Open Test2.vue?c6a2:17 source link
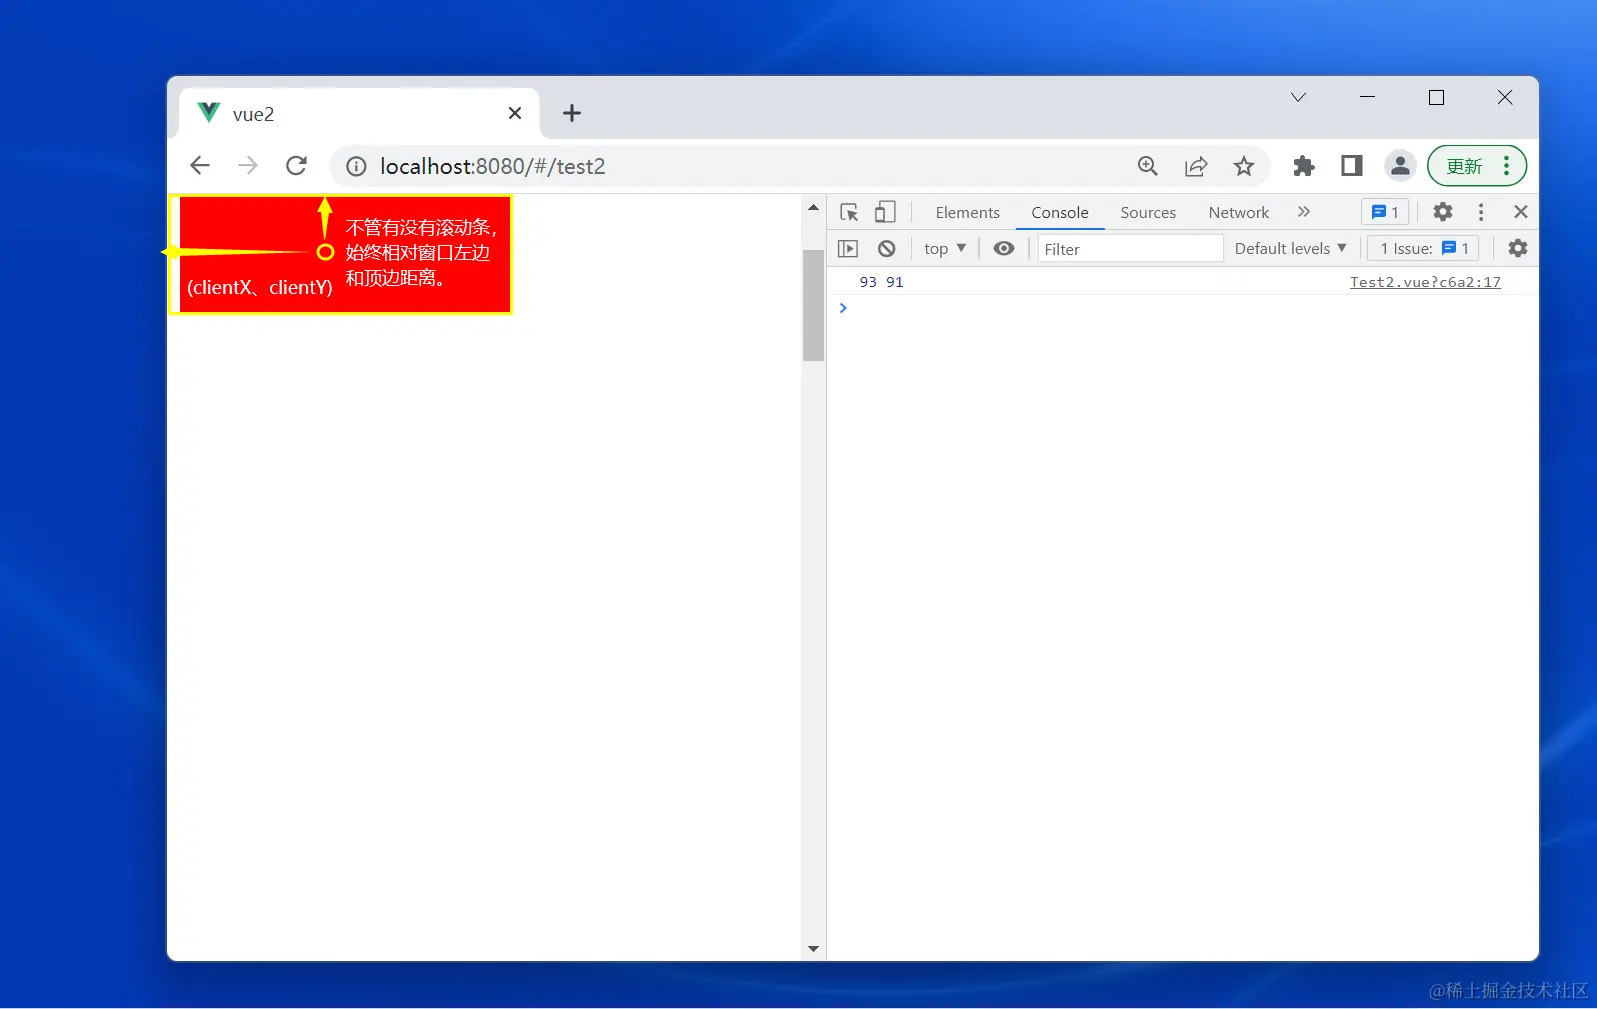The image size is (1597, 1009). (1425, 282)
